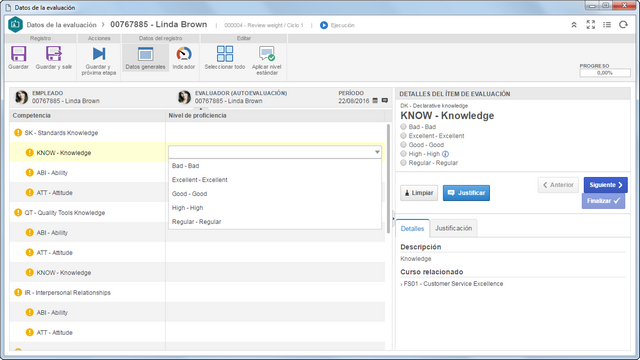Click the competency list vertical scrollbar
Screen dimensions: 640x360
coord(388,179)
